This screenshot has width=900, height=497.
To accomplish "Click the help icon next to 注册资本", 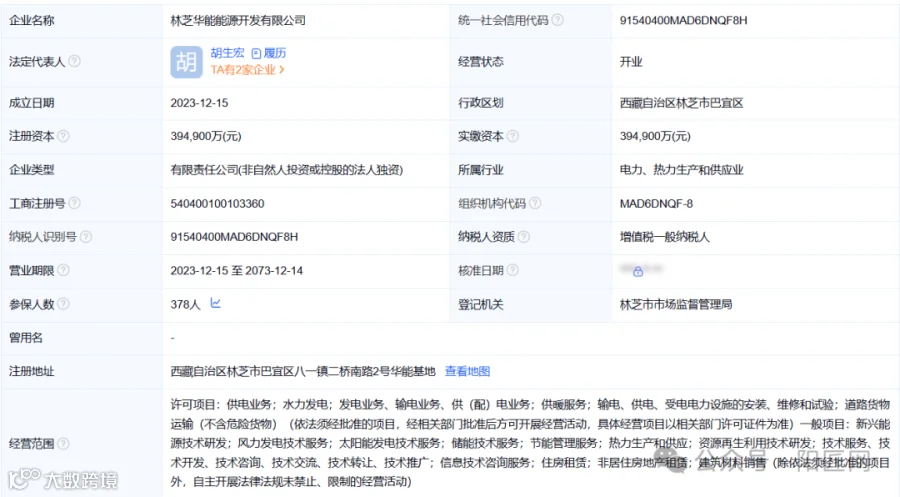I will [63, 136].
